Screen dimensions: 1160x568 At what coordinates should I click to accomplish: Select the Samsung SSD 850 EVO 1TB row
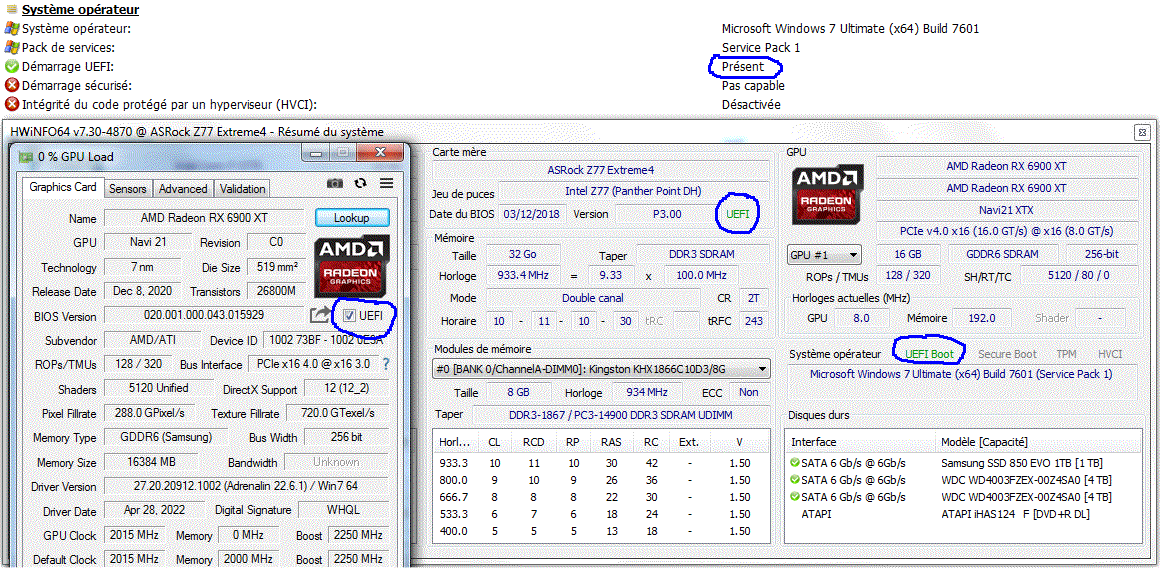[962, 463]
